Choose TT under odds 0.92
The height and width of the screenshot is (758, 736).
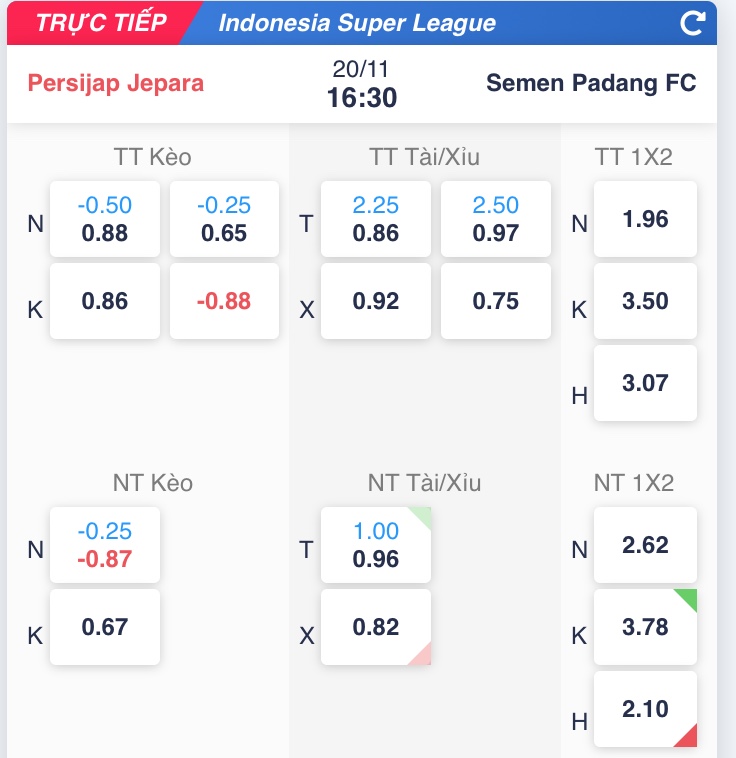375,301
